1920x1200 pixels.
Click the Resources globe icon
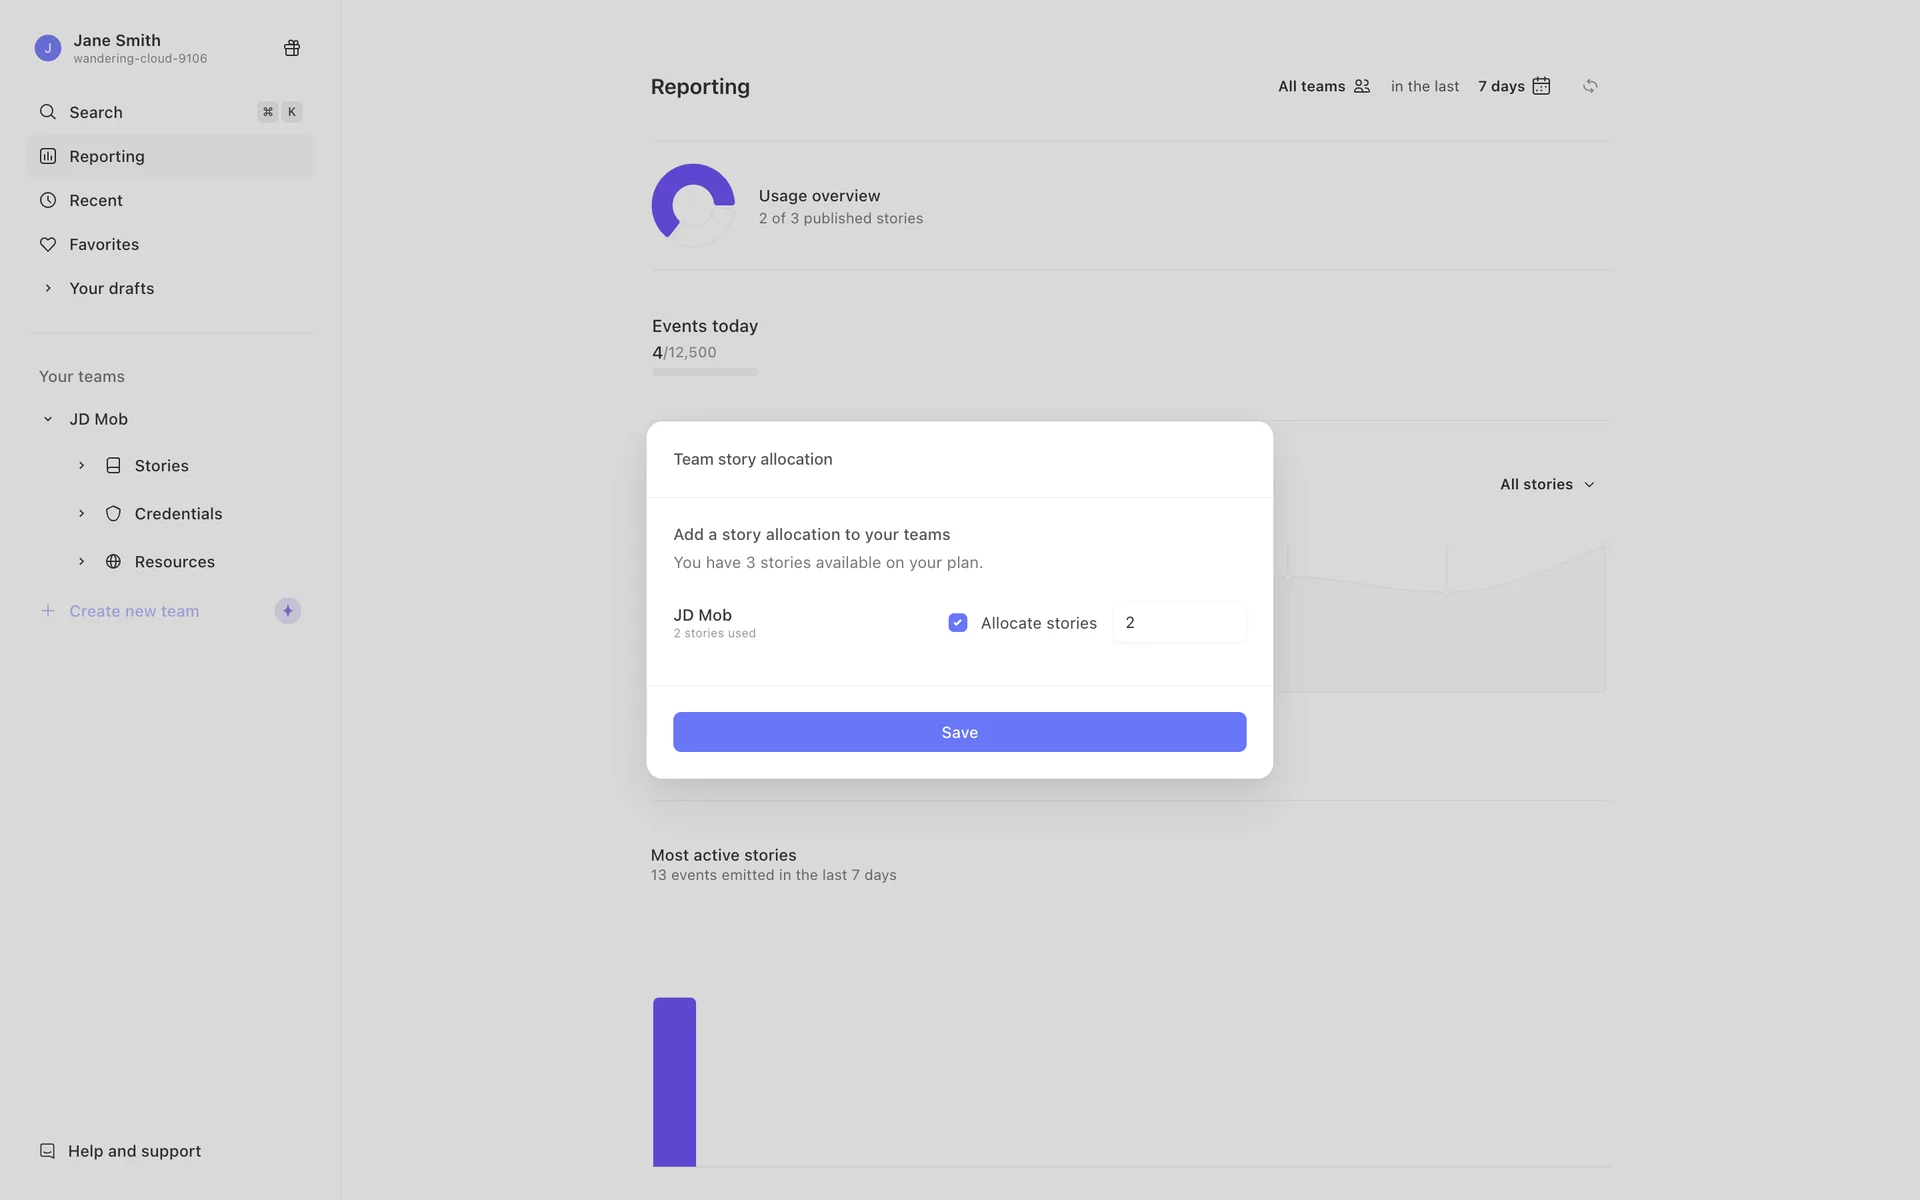point(114,562)
